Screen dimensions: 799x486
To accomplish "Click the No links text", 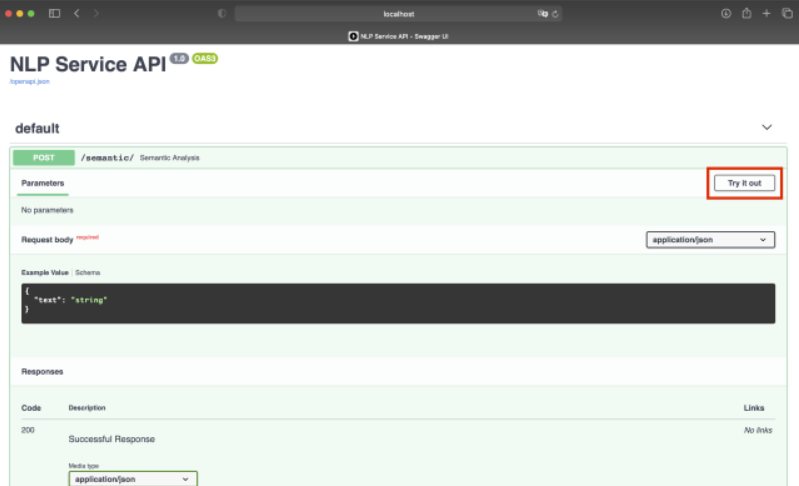I will pos(758,430).
